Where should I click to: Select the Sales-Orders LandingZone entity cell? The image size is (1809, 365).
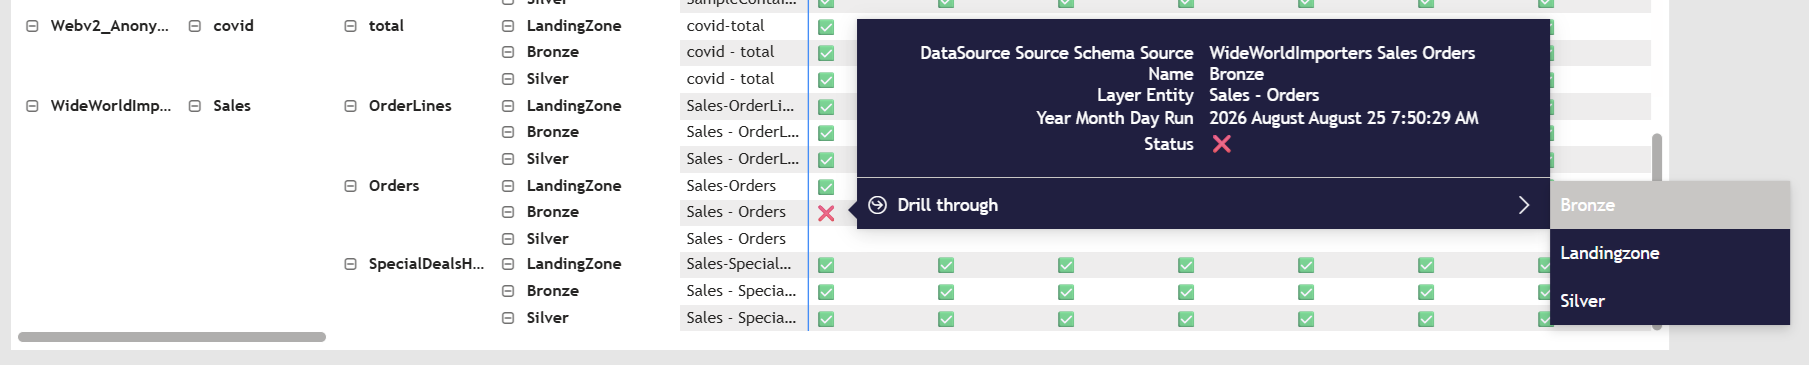pos(743,186)
